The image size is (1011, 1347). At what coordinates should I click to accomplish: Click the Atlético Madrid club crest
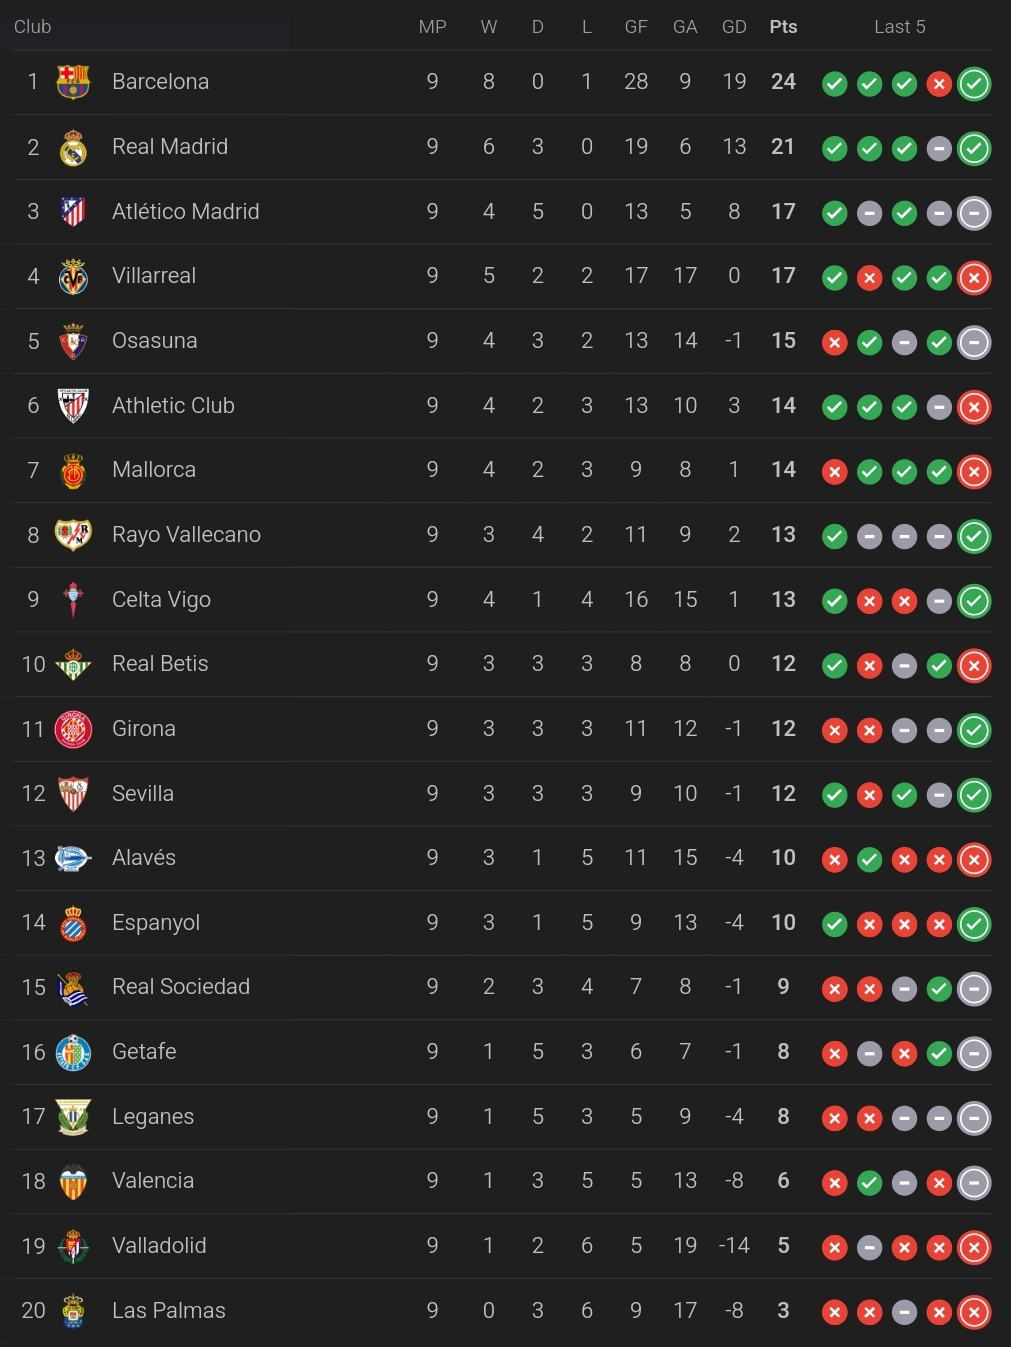pyautogui.click(x=73, y=212)
